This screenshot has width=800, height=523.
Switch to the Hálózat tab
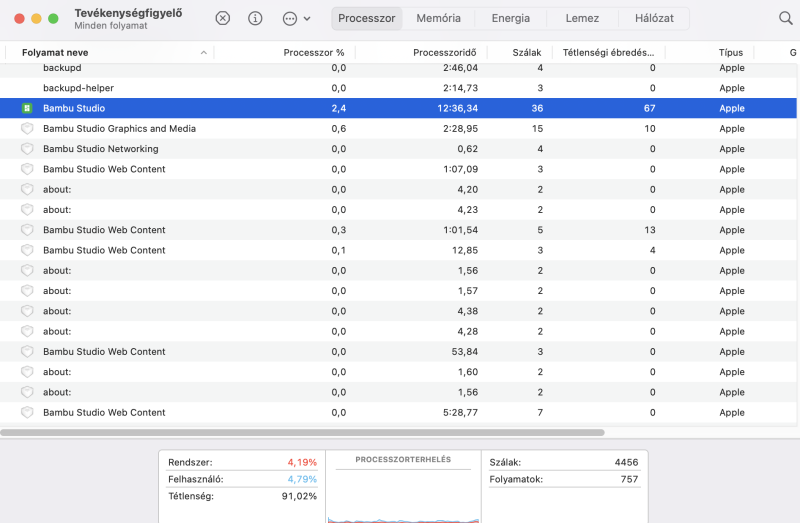click(654, 18)
